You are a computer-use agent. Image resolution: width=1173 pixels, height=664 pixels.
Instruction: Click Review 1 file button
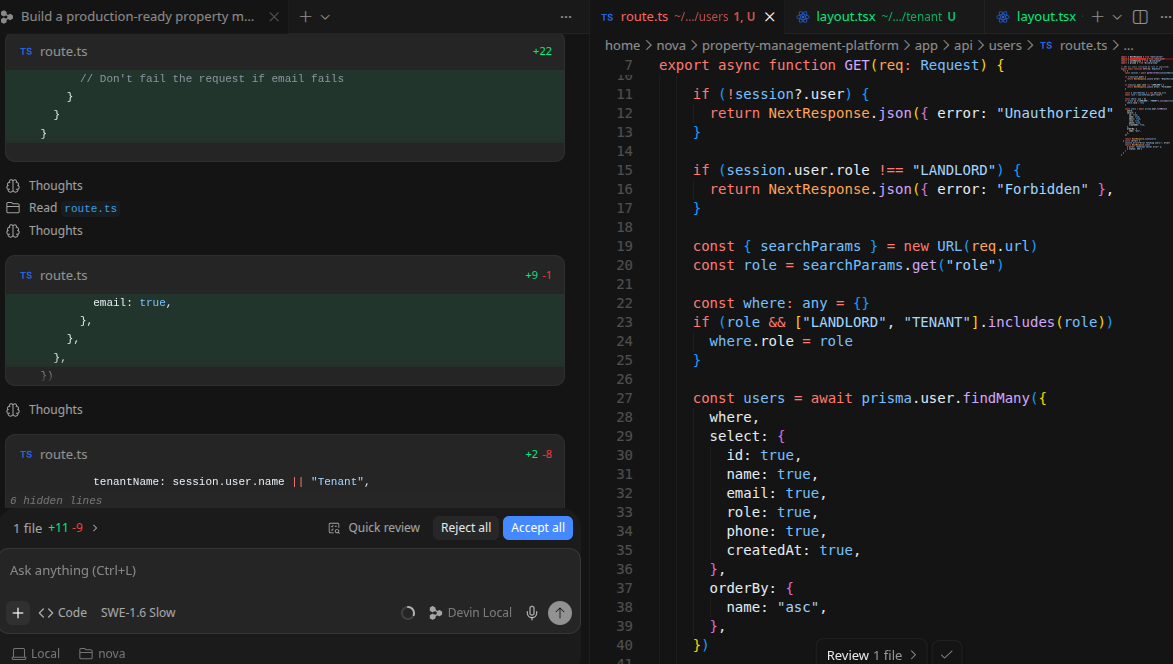click(x=872, y=655)
